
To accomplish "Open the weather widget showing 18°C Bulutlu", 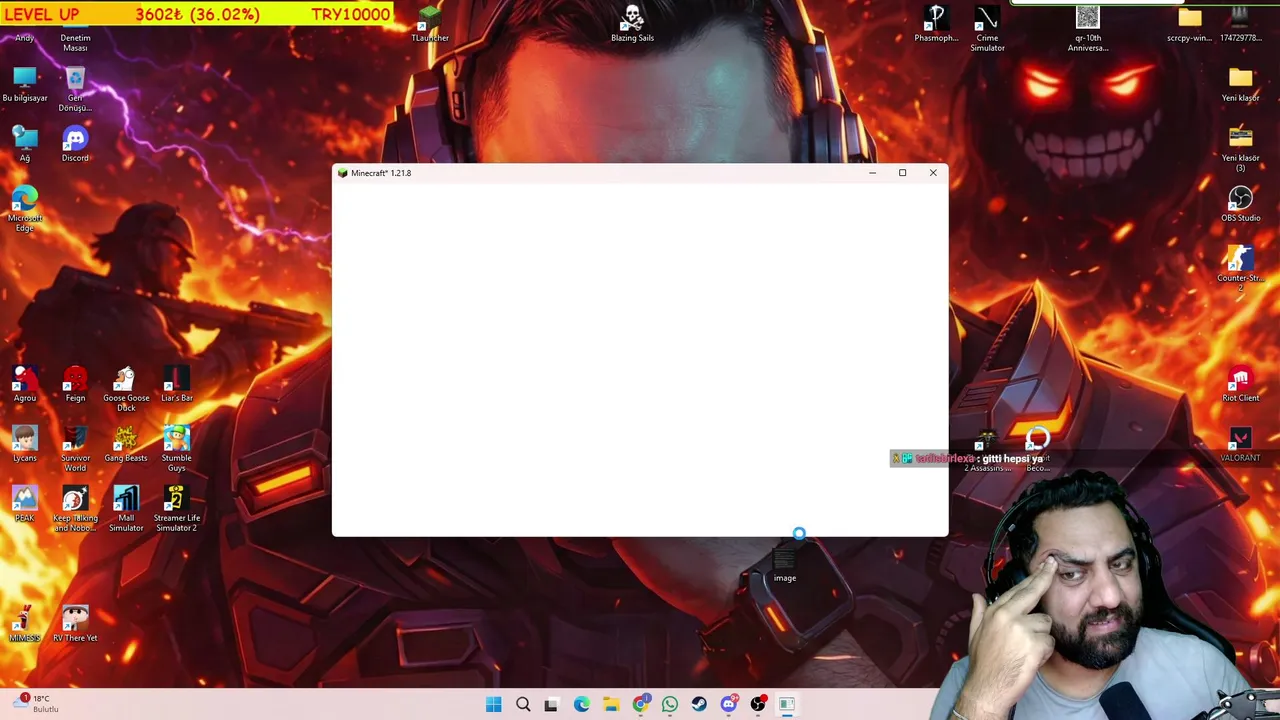I will pos(36,704).
